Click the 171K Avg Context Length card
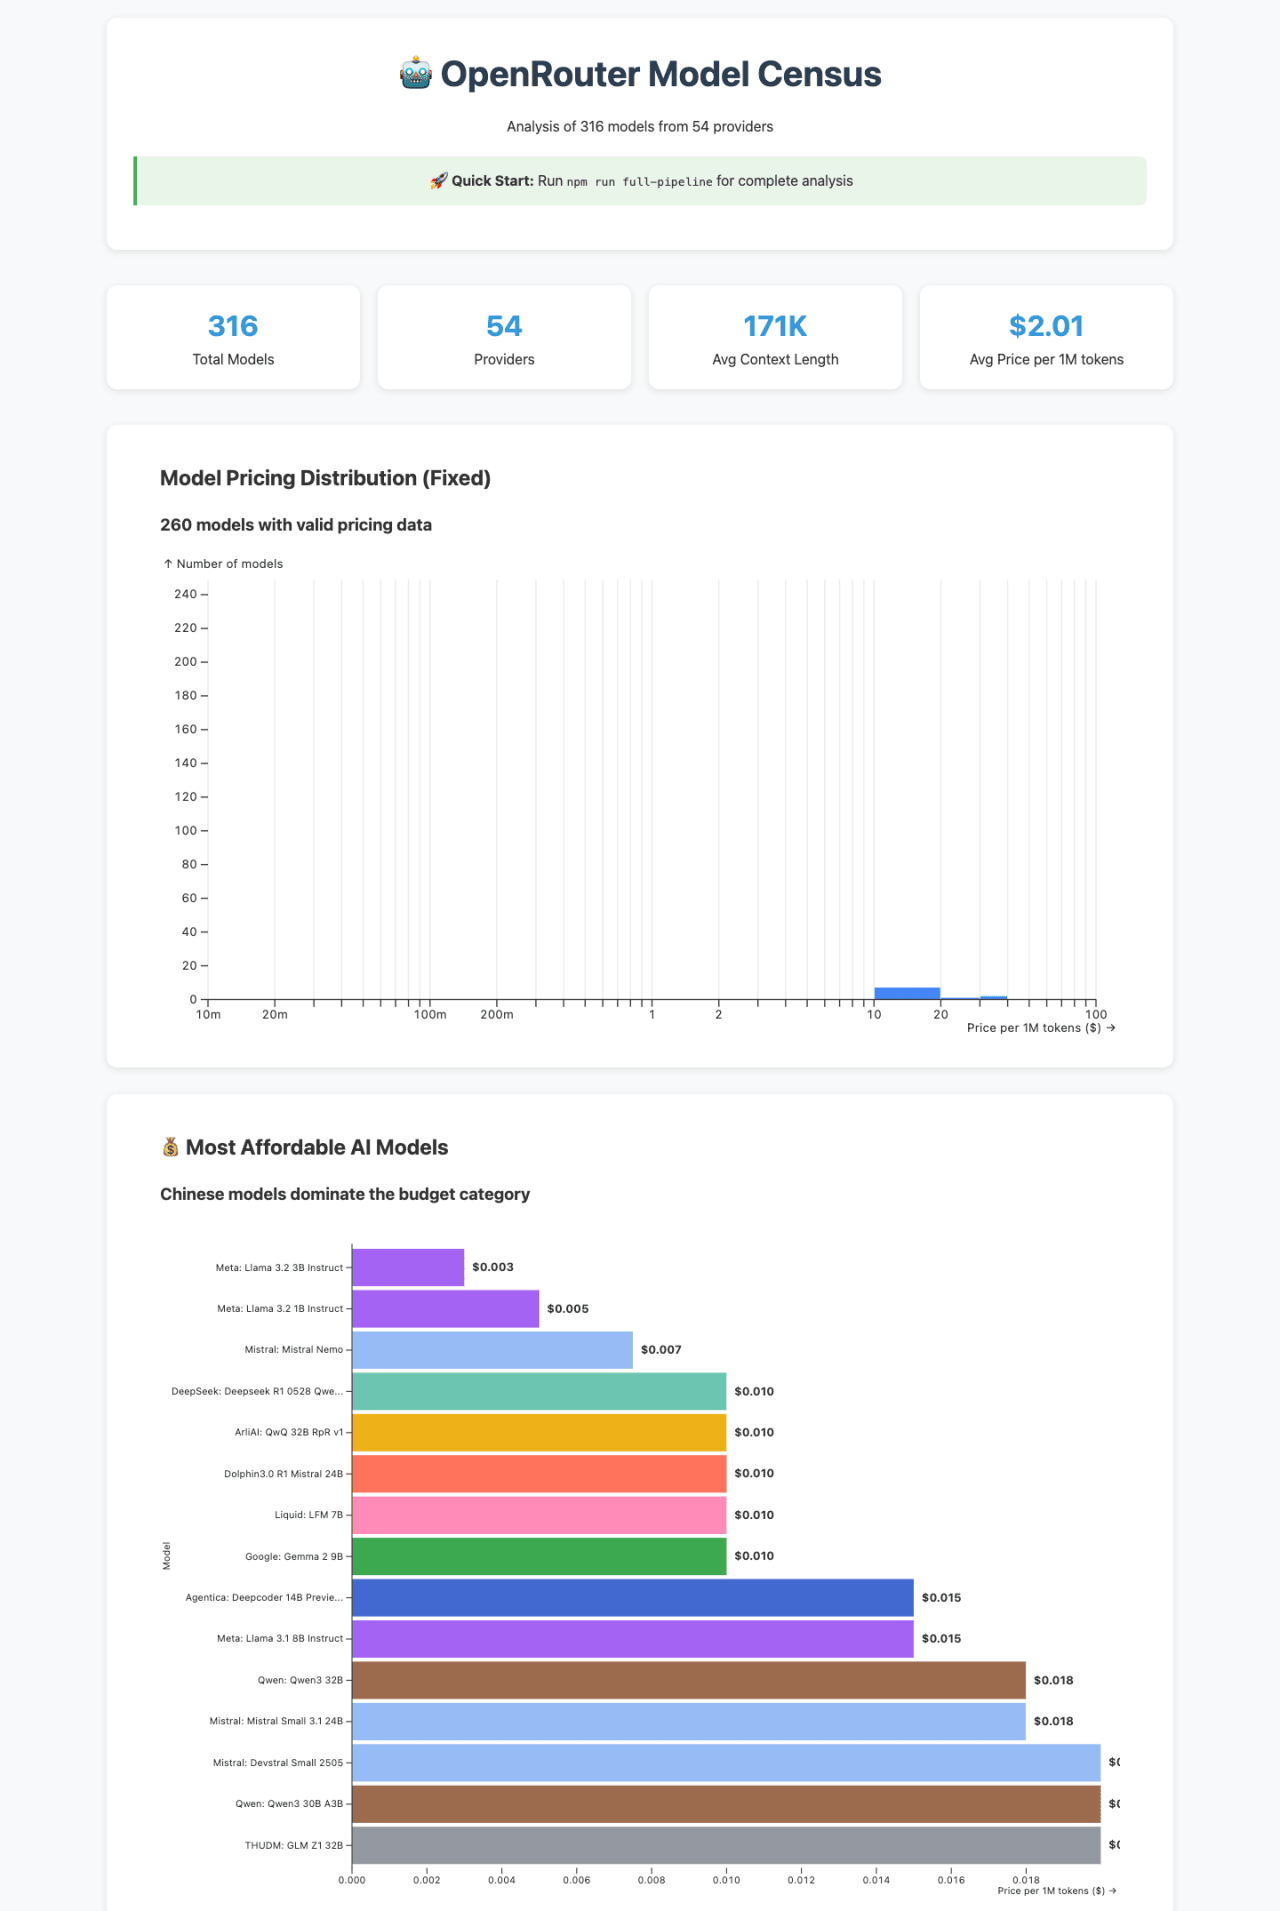This screenshot has width=1280, height=1911. tap(775, 337)
